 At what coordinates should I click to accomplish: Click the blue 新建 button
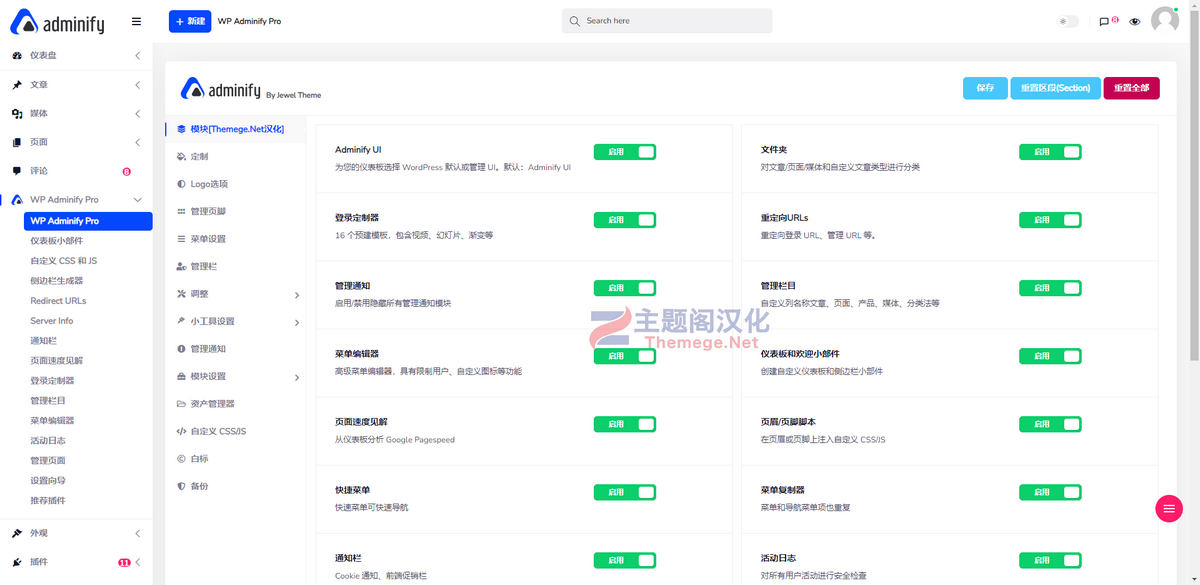pyautogui.click(x=190, y=21)
